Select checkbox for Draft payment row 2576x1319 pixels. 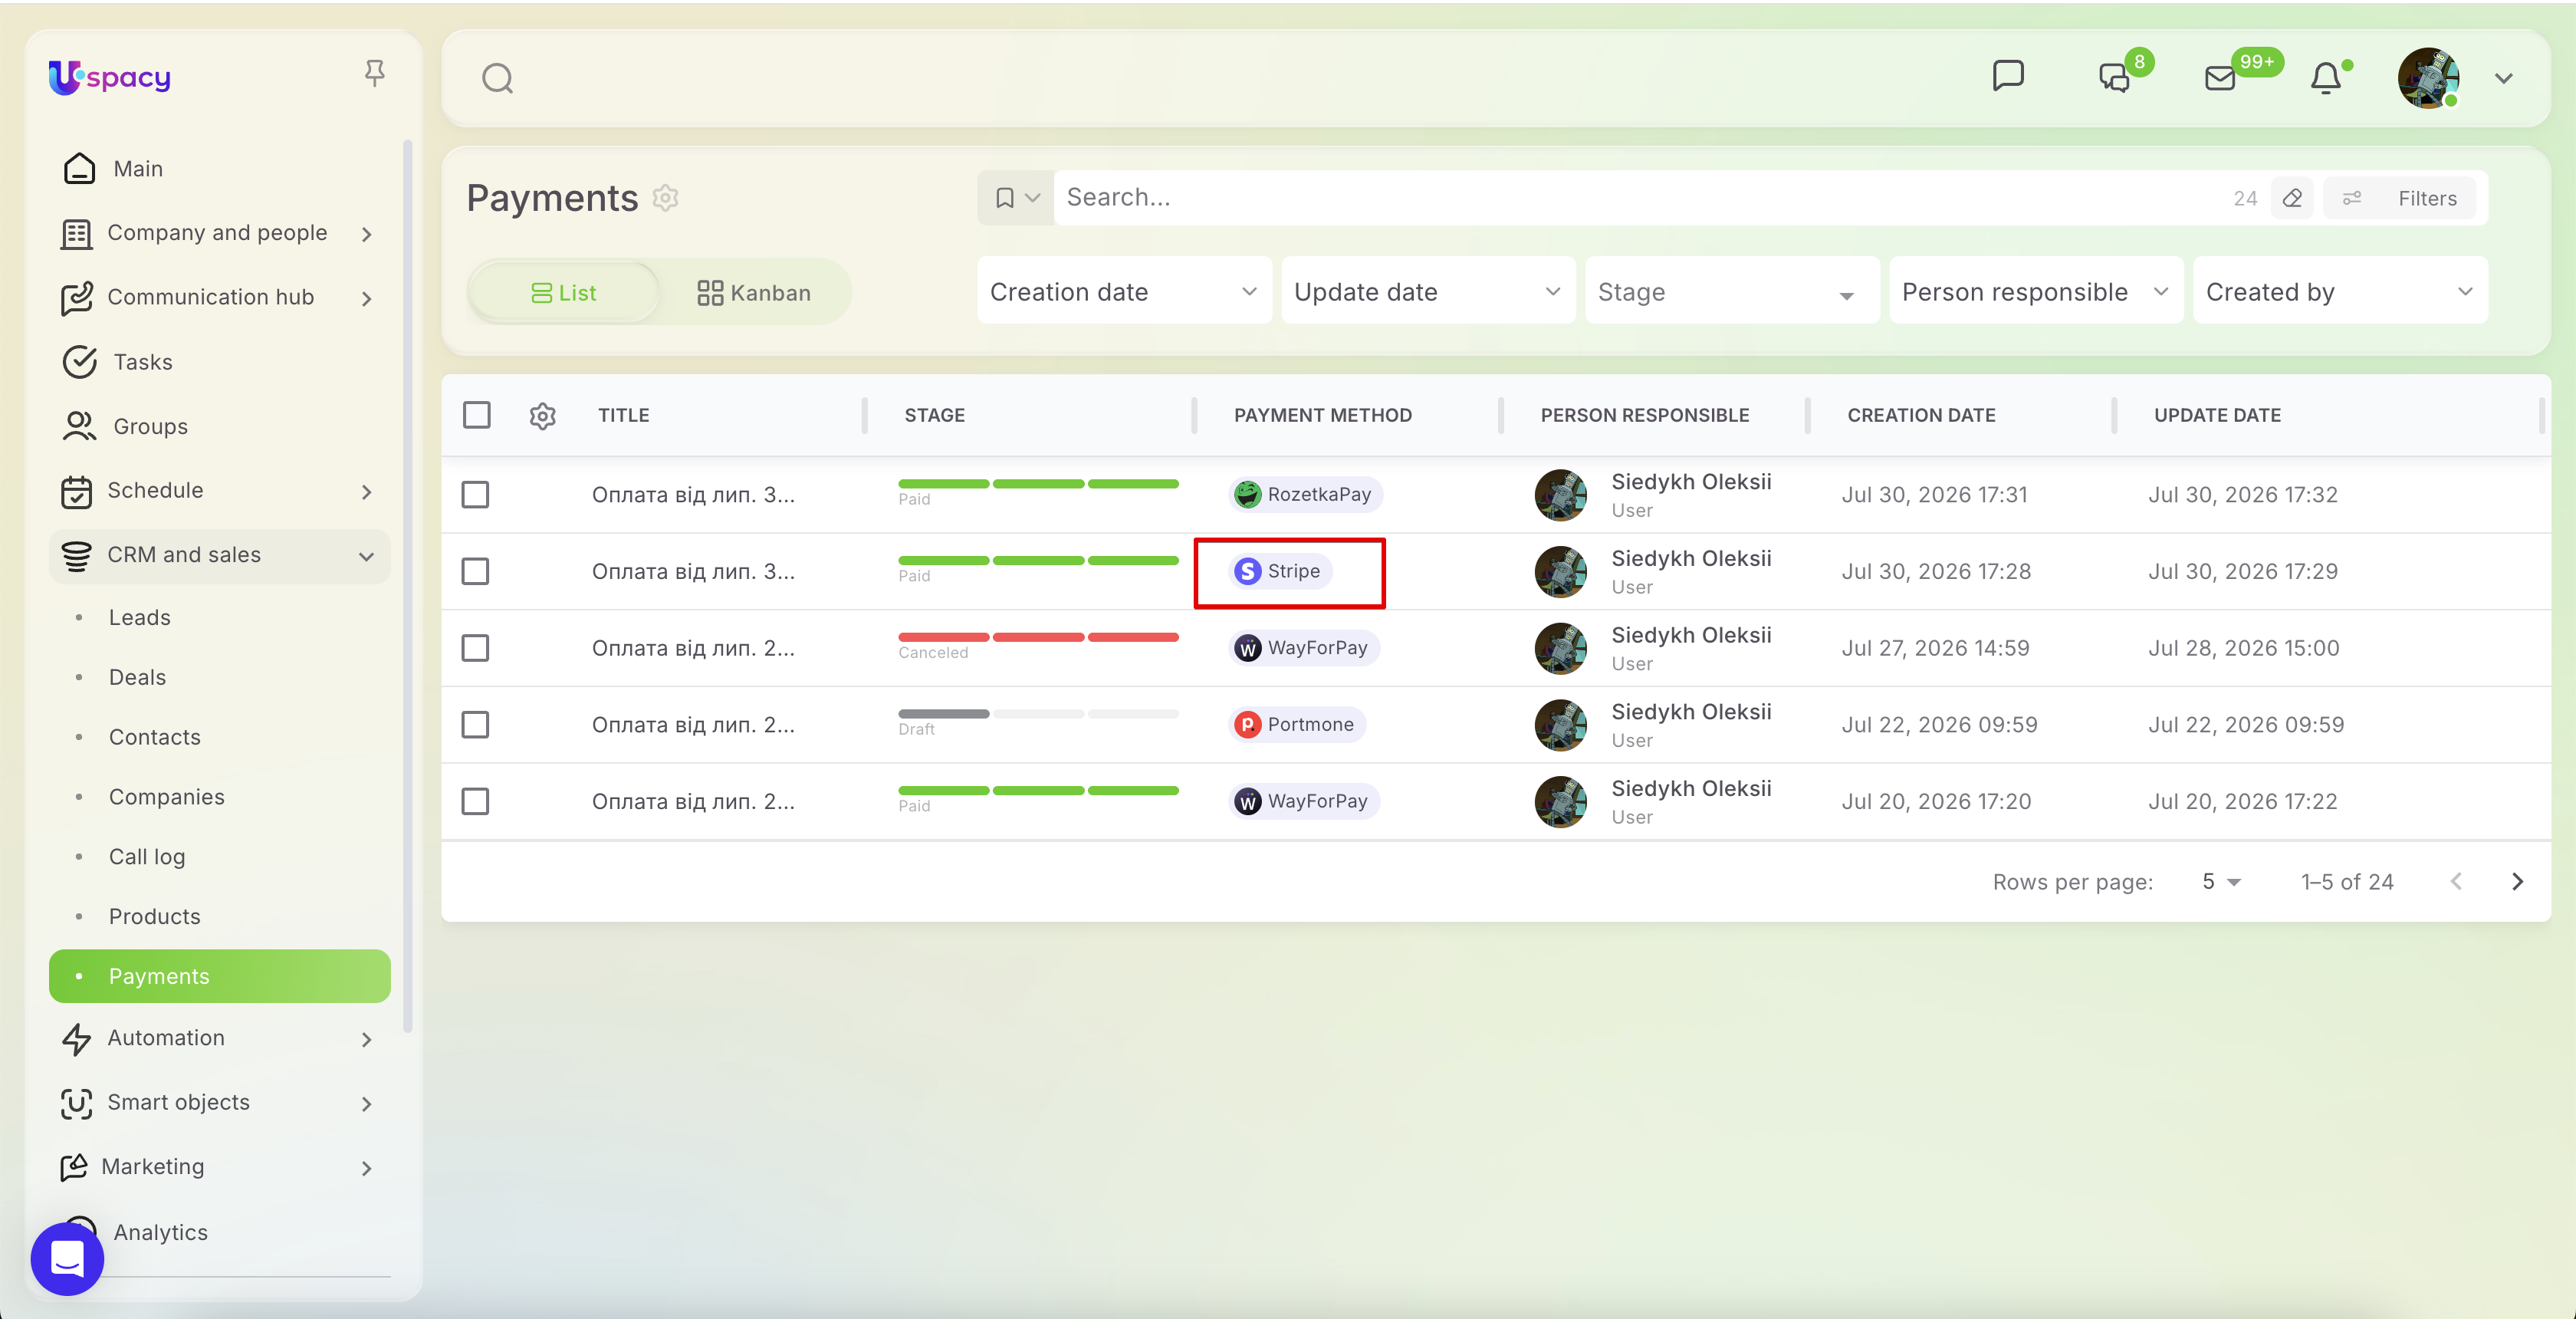475,724
